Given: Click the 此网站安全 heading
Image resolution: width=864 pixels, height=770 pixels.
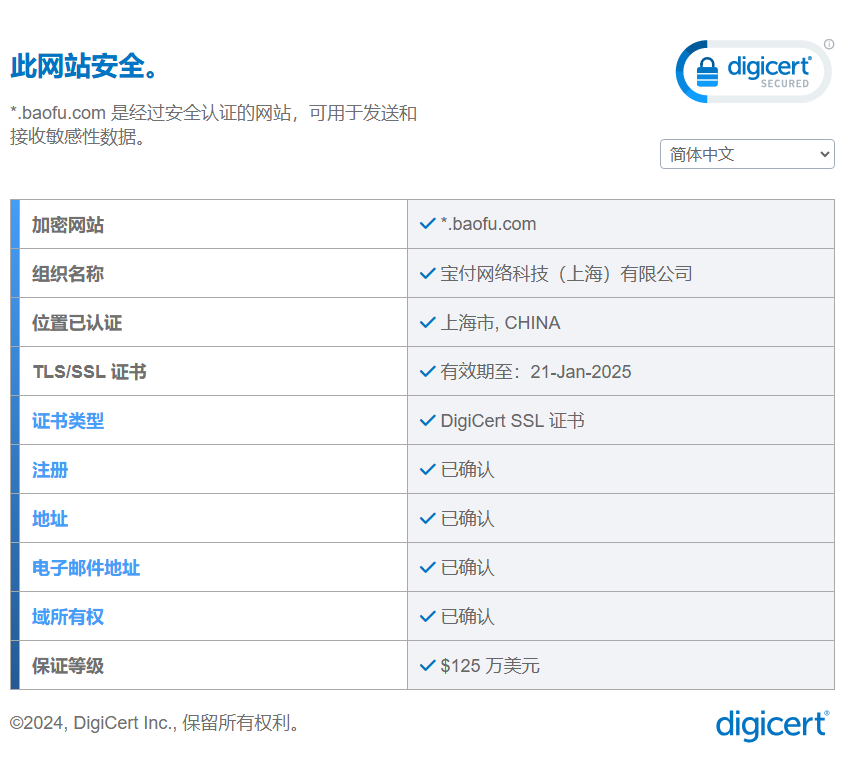Looking at the screenshot, I should point(85,66).
